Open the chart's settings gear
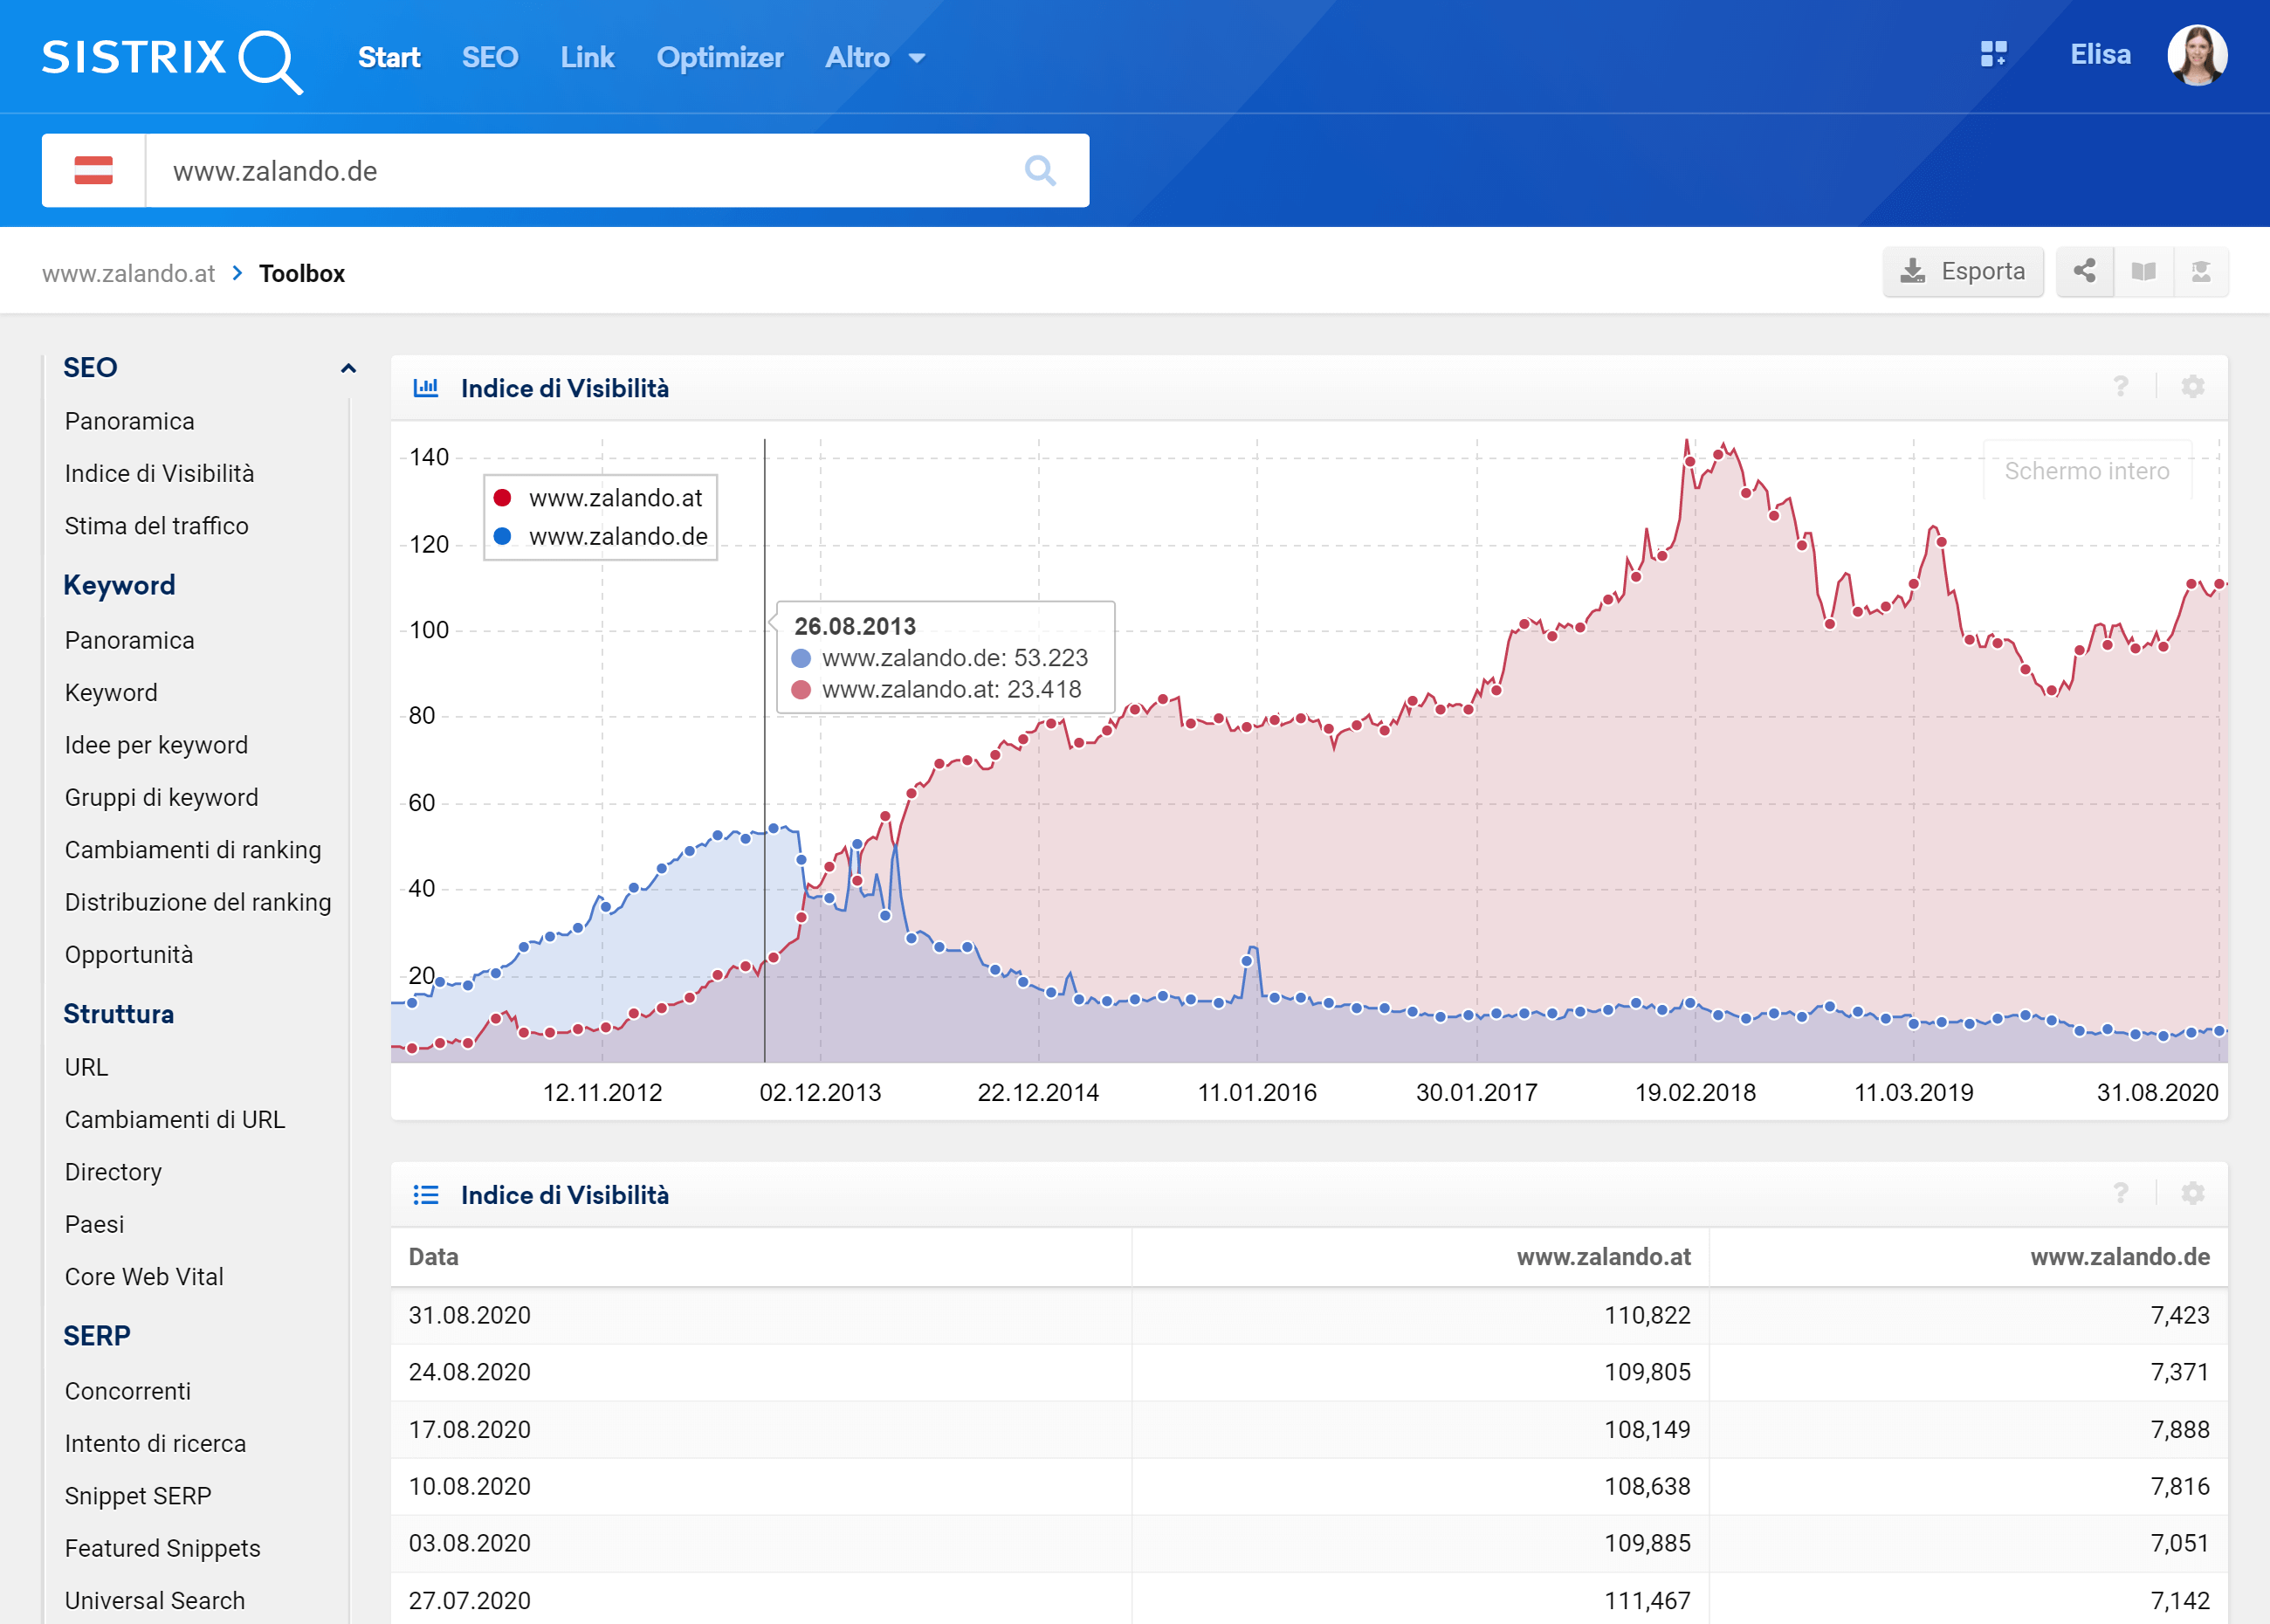This screenshot has width=2270, height=1624. [2192, 387]
